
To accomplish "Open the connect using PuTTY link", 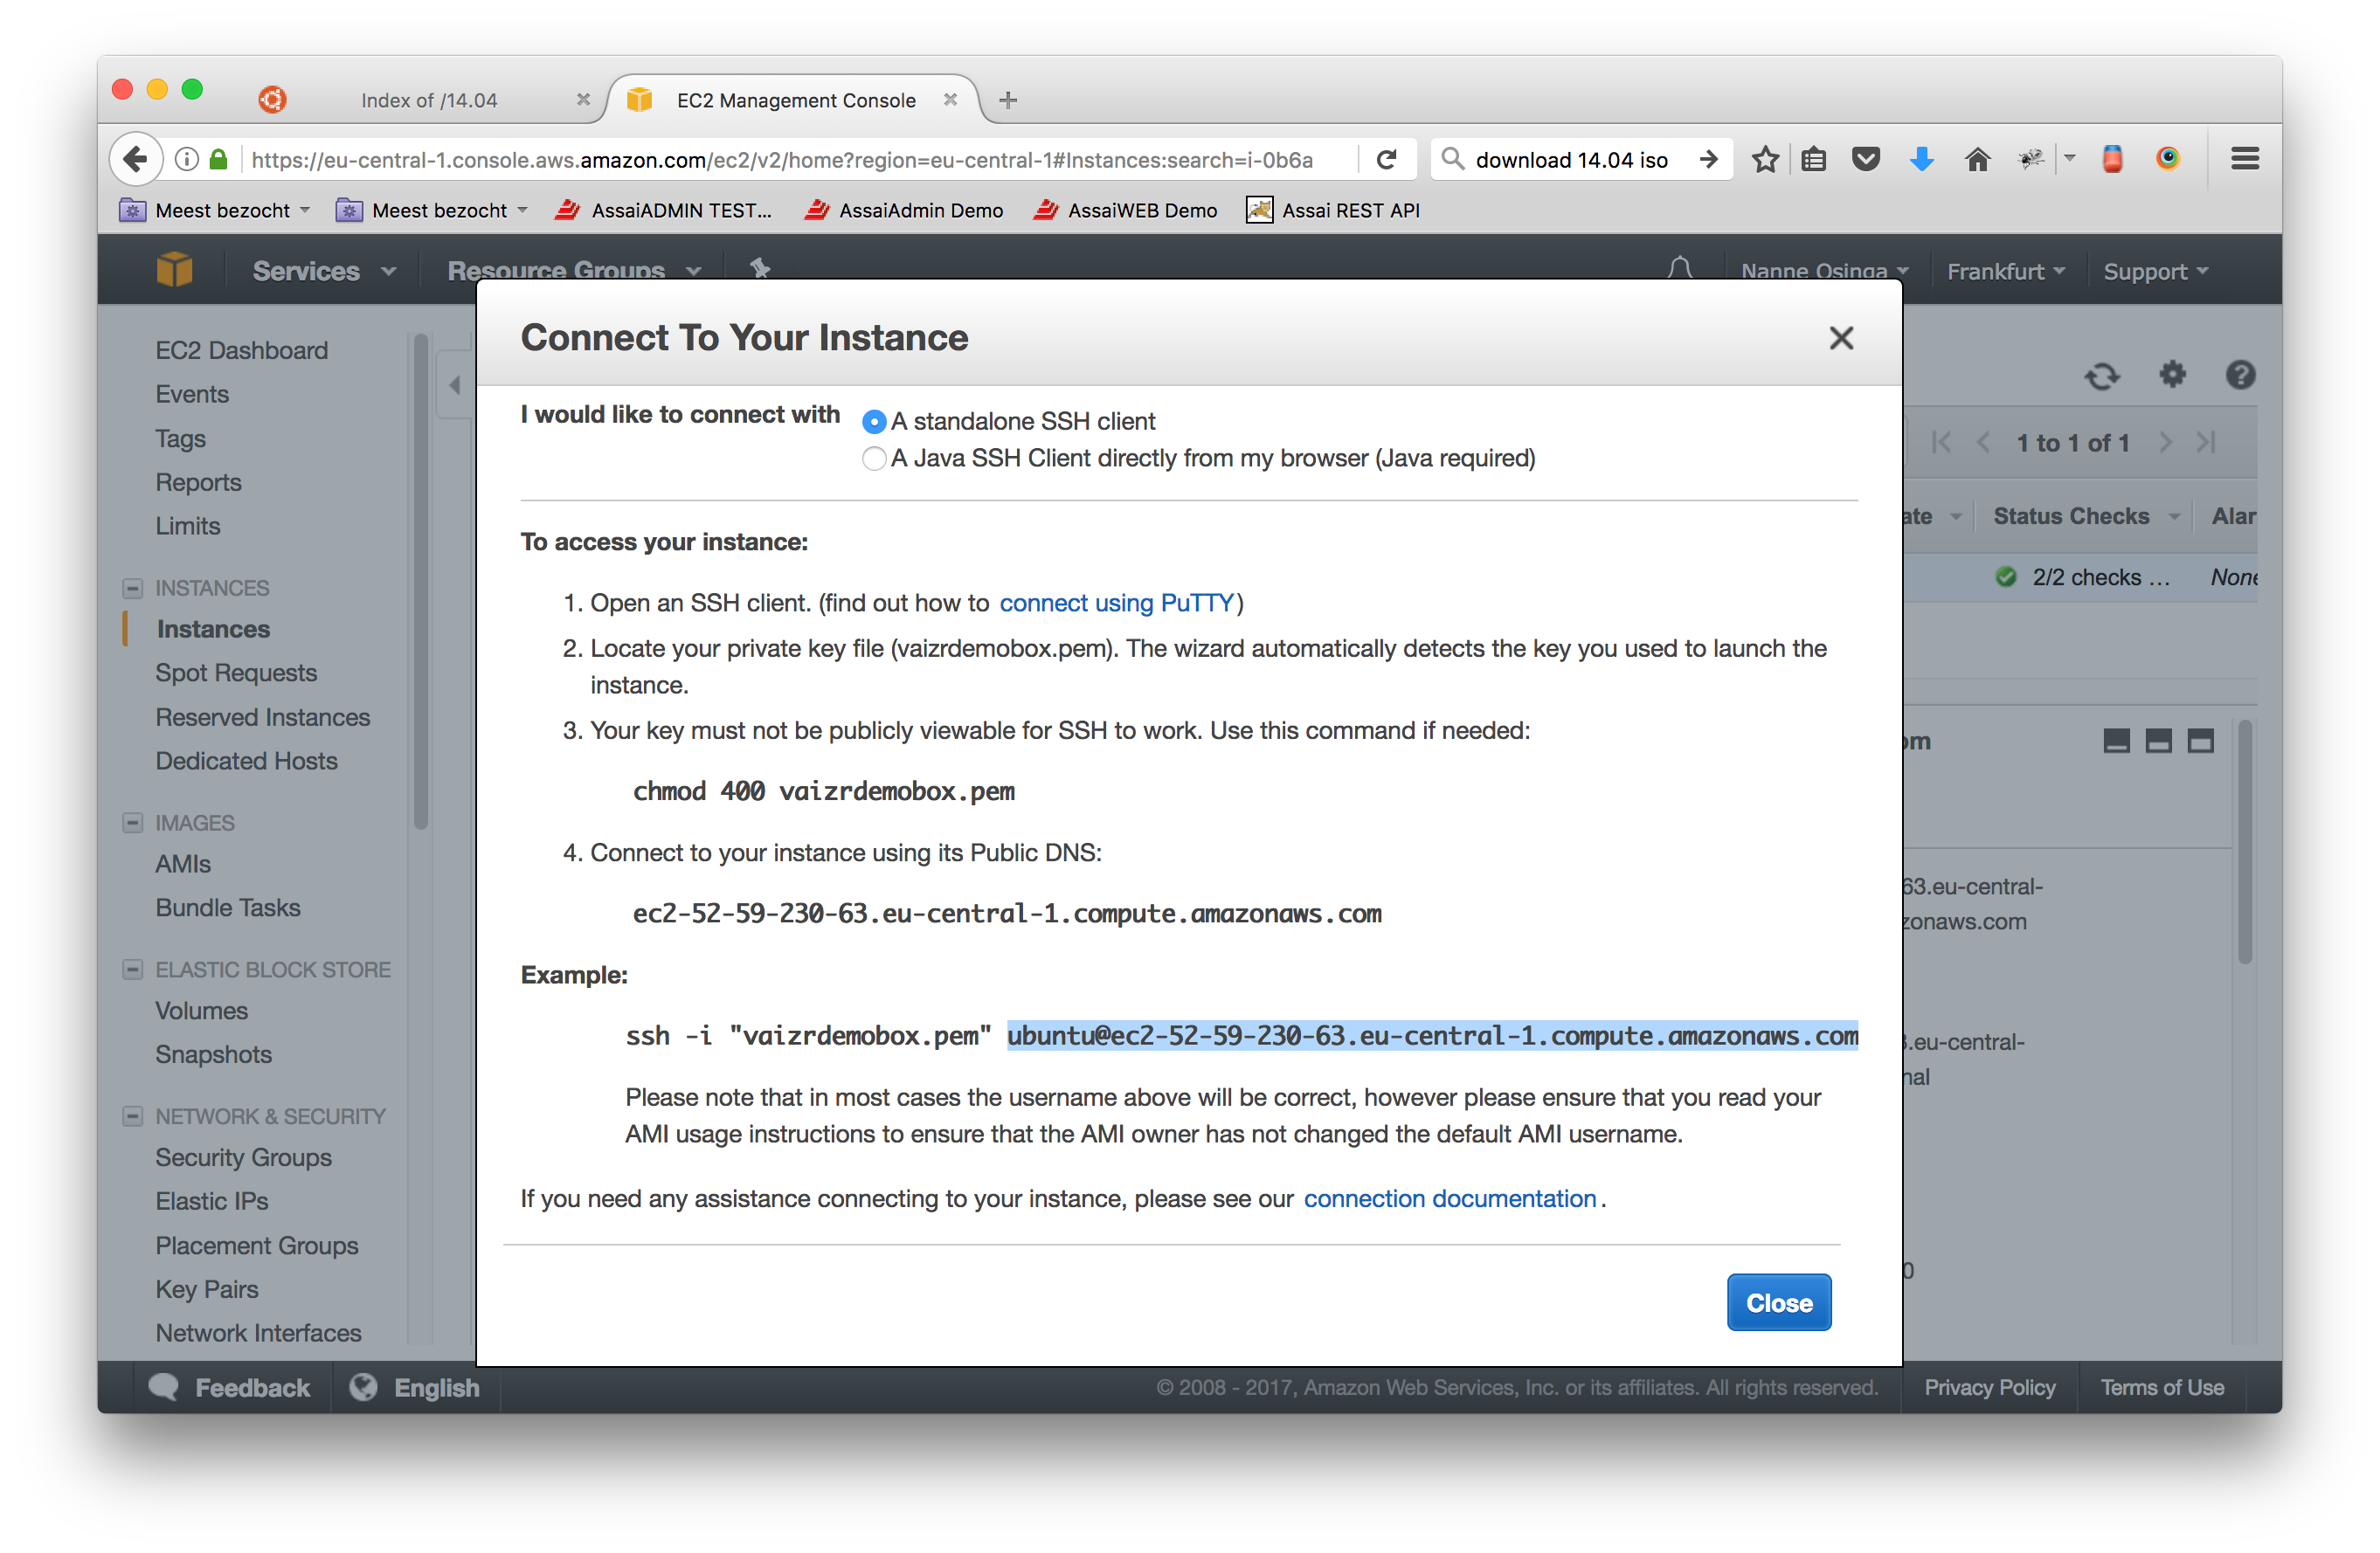I will click(x=1116, y=603).
